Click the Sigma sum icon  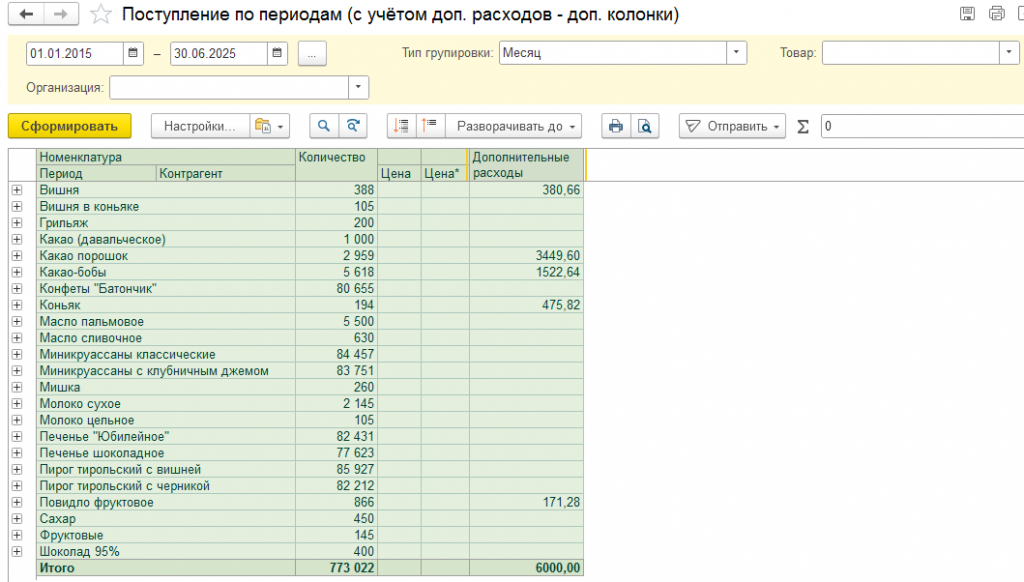coord(803,127)
